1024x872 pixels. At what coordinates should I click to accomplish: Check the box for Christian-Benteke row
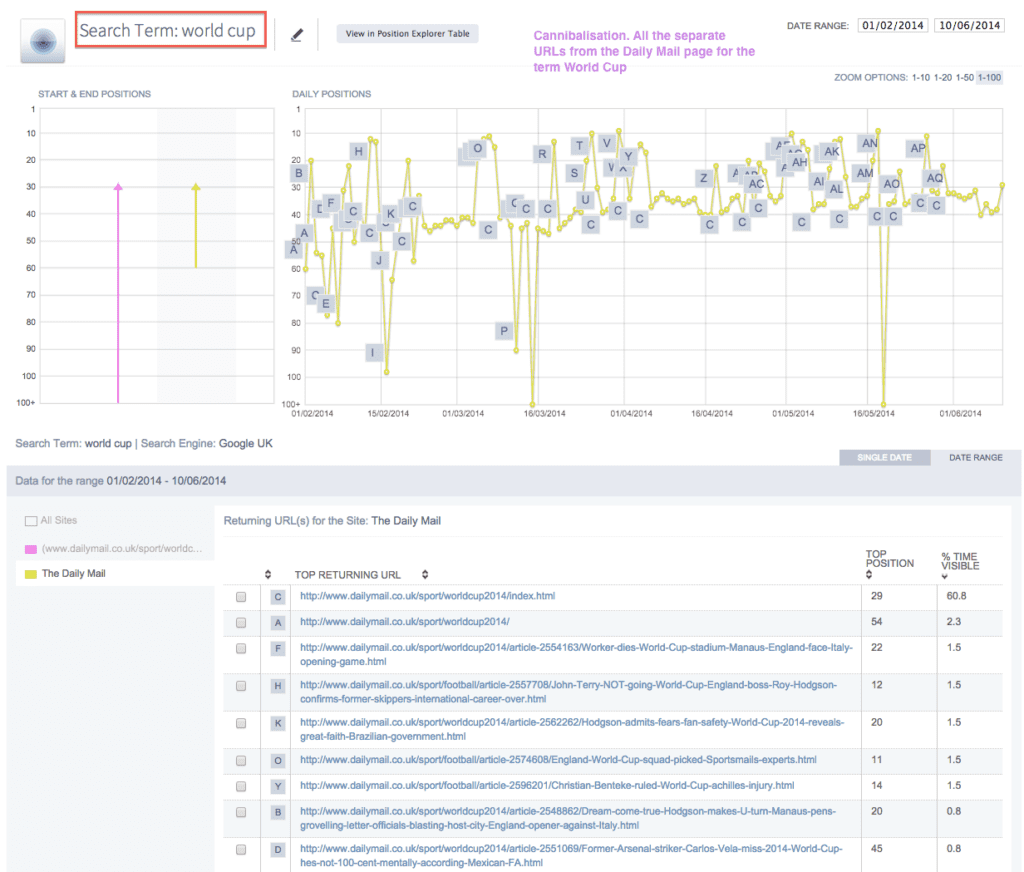point(241,786)
